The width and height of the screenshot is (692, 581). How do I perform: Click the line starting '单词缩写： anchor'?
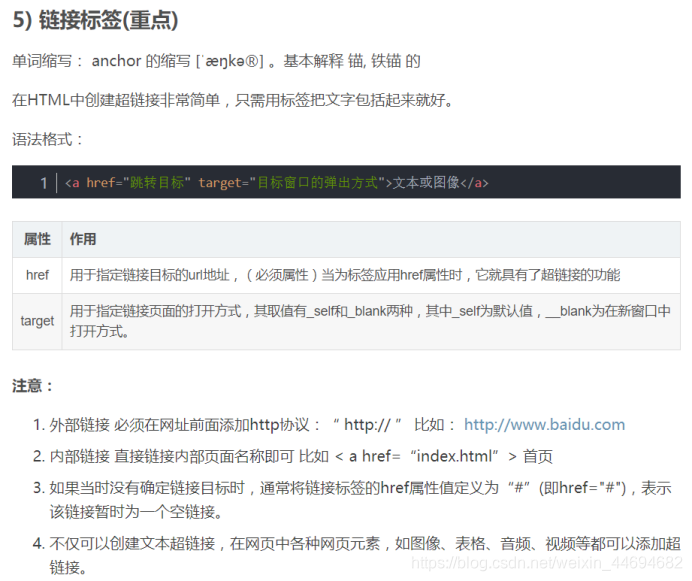coord(216,61)
